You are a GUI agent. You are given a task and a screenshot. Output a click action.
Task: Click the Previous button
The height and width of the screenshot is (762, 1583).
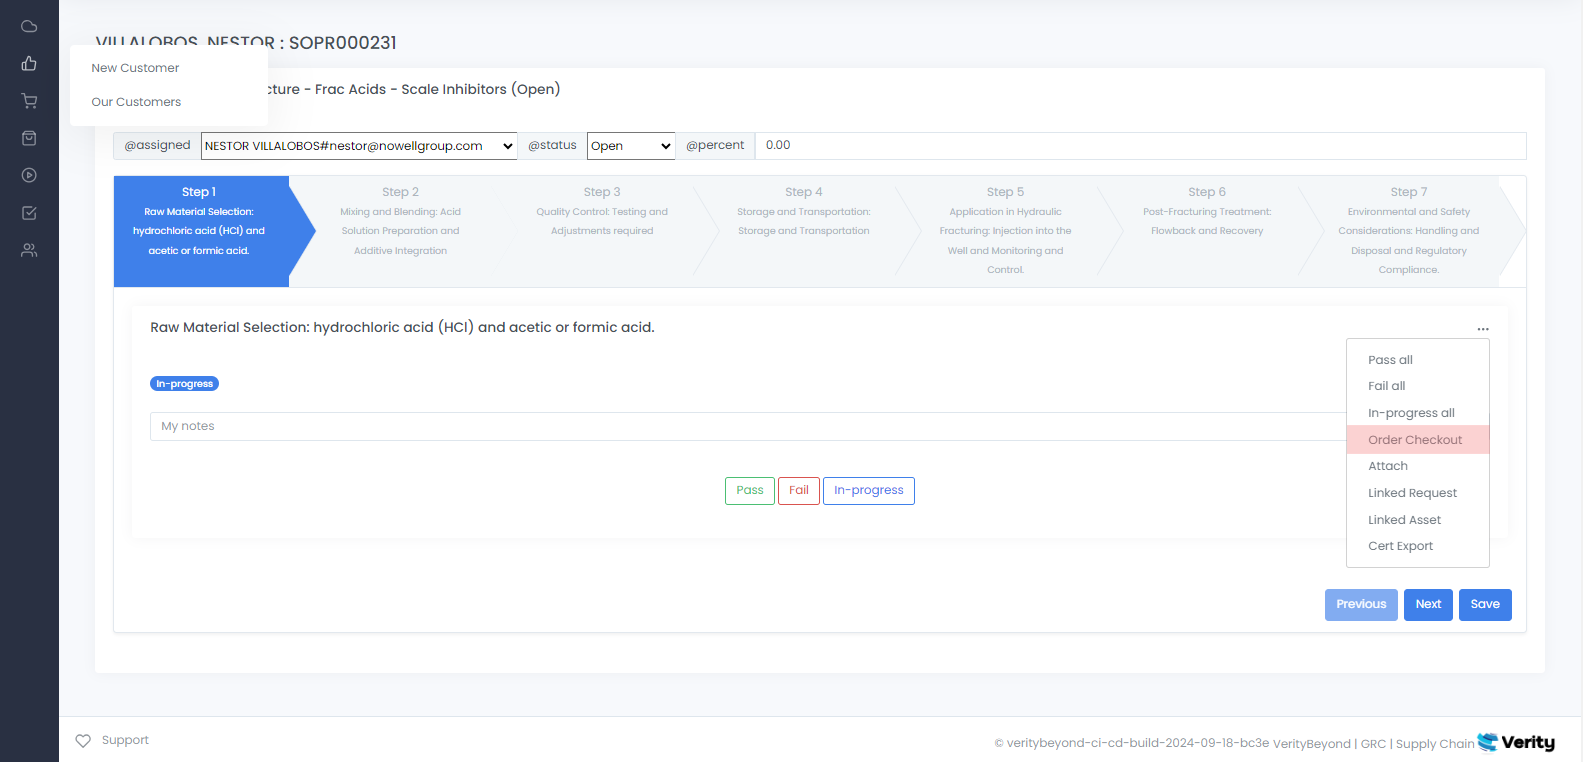pyautogui.click(x=1361, y=604)
